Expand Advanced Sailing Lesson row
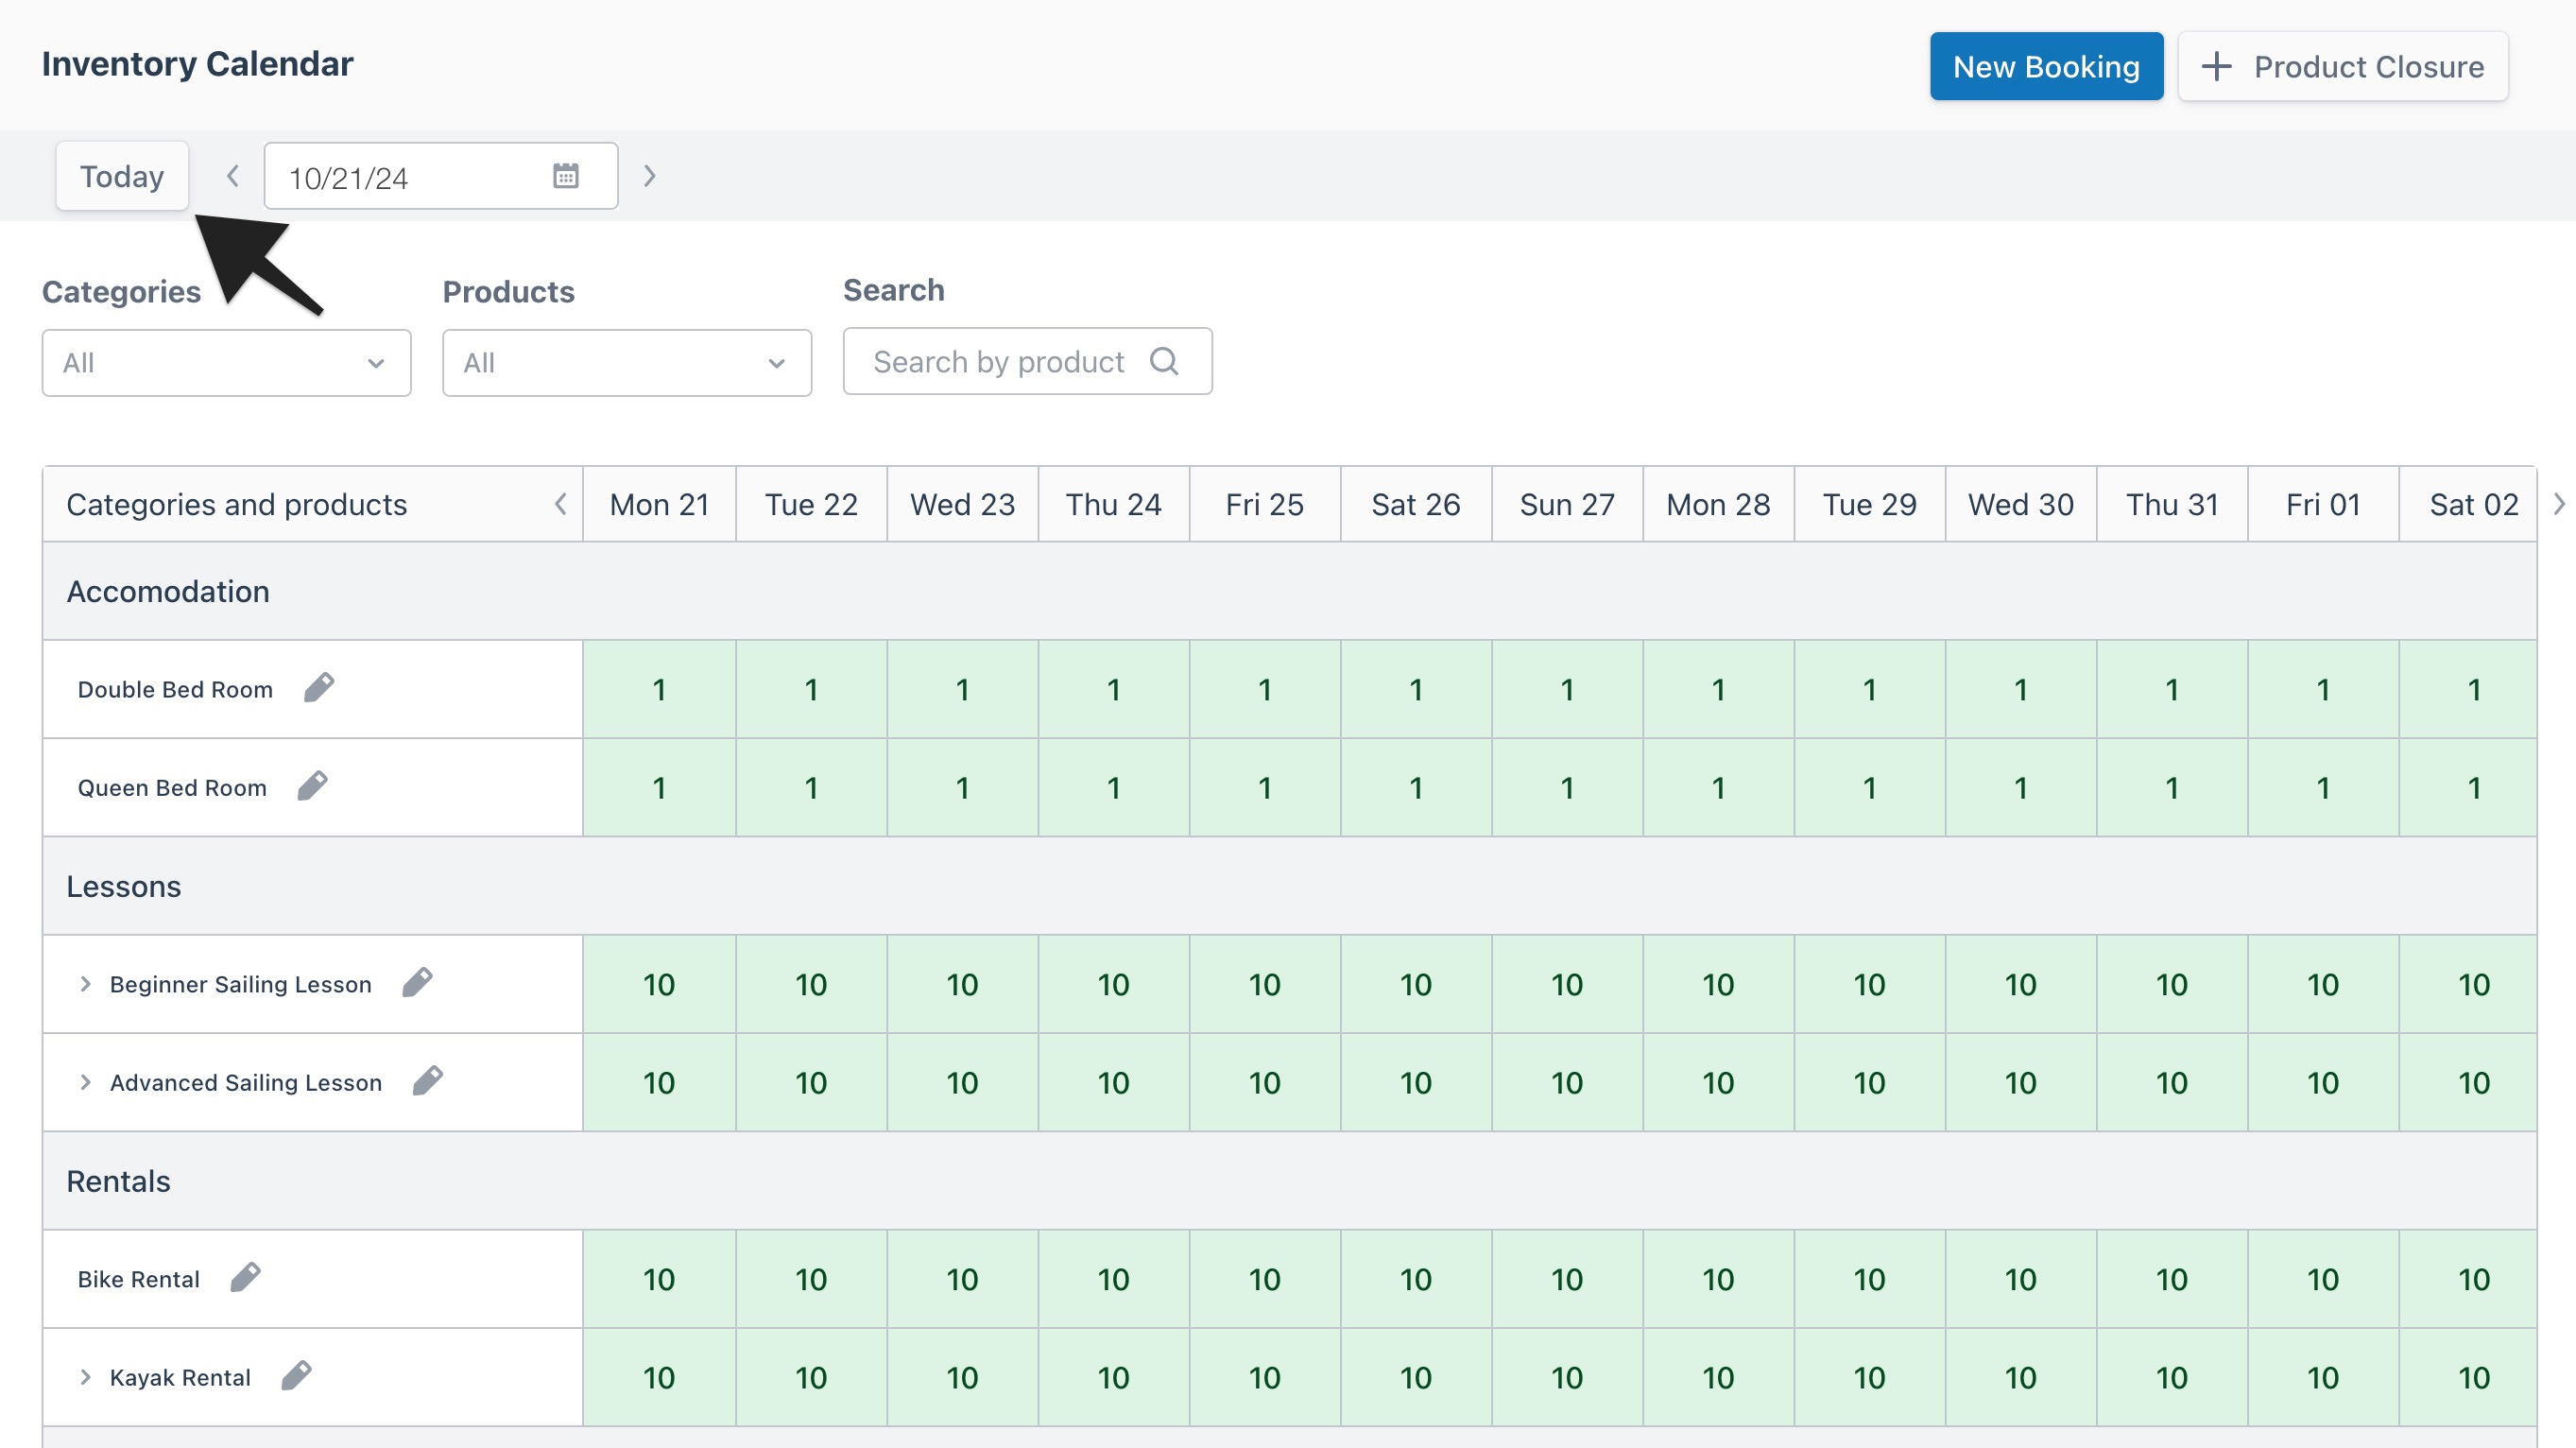 [x=85, y=1082]
